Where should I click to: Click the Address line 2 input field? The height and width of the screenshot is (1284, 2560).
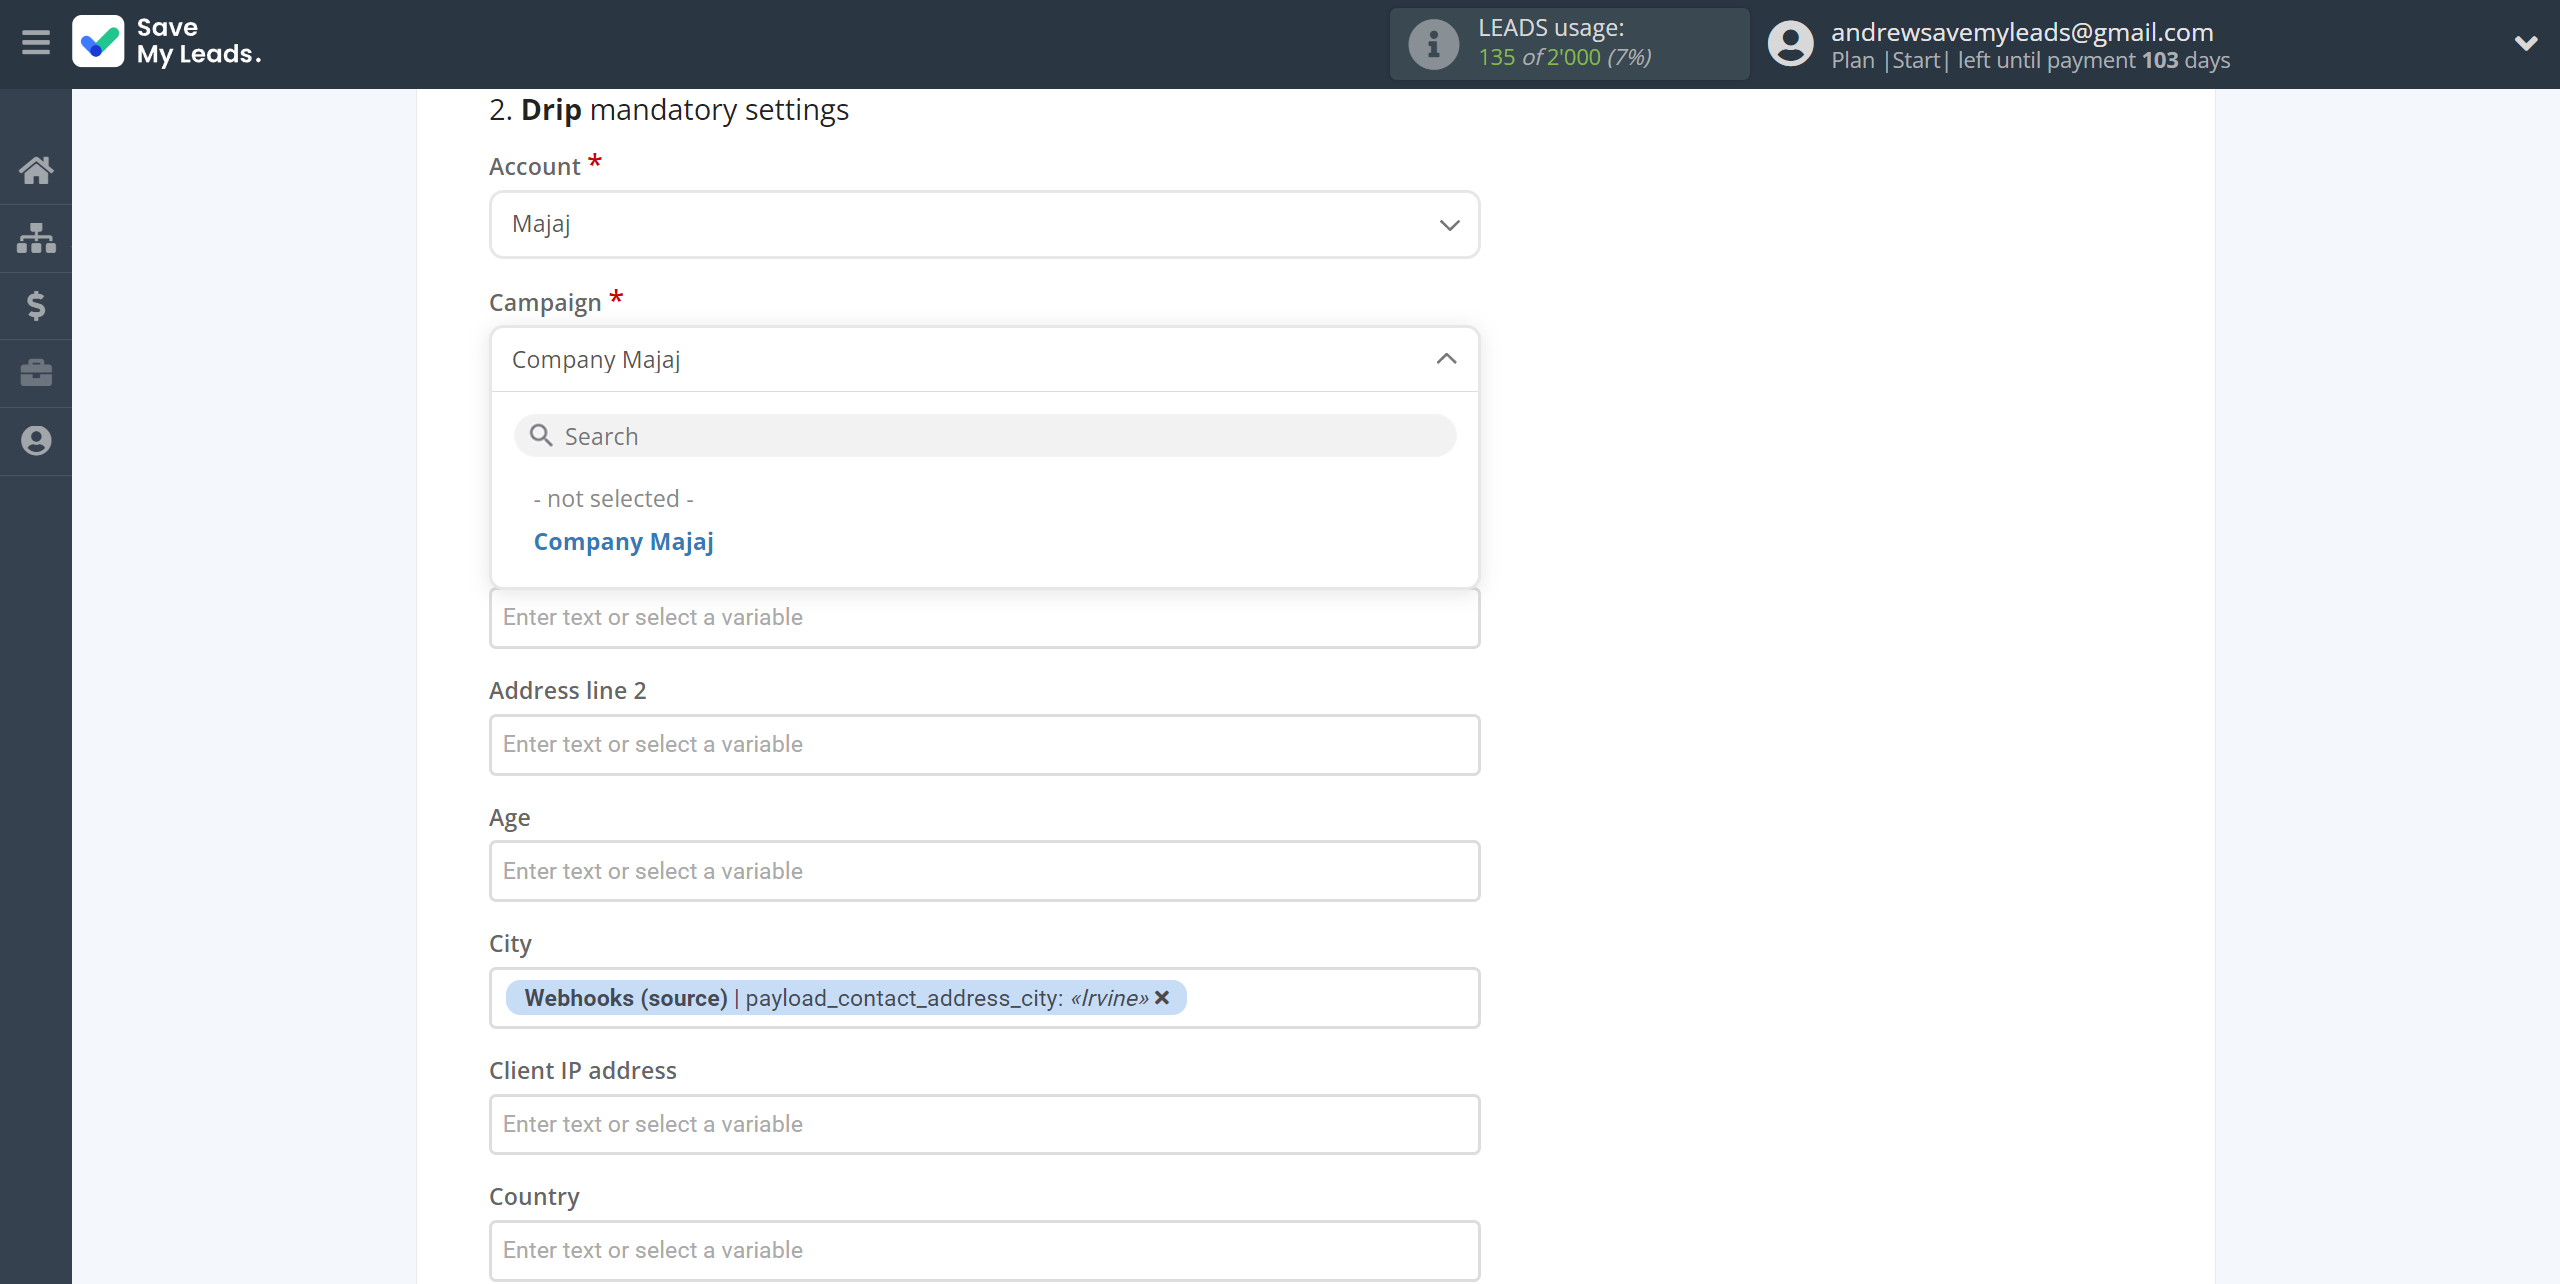[984, 744]
